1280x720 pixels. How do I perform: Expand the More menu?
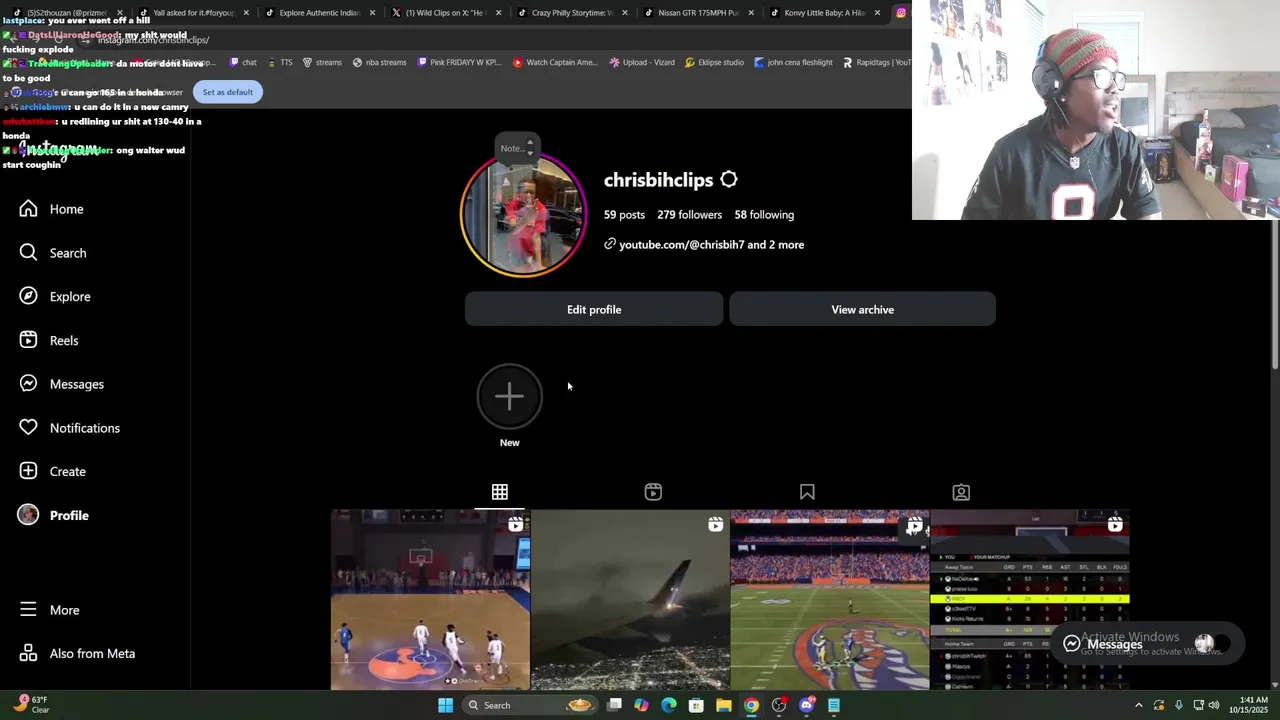[50, 610]
